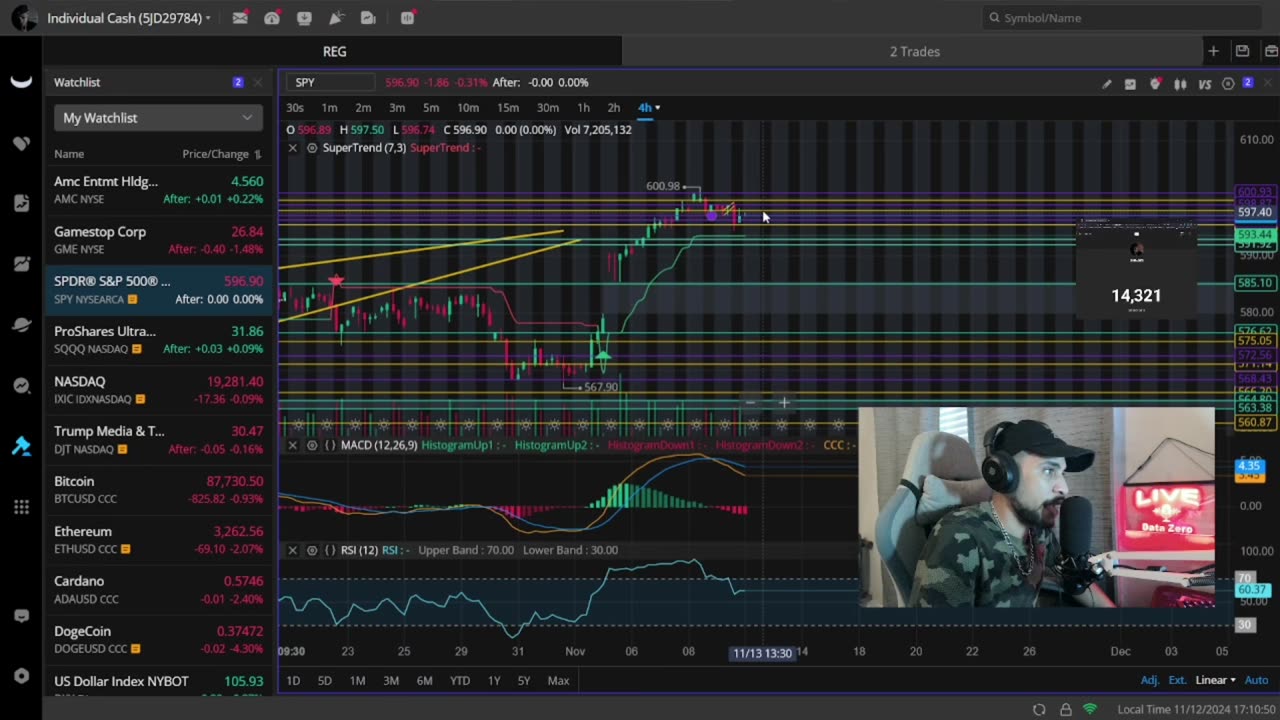The height and width of the screenshot is (720, 1280).
Task: Open MACD settings braces icon
Action: click(330, 445)
